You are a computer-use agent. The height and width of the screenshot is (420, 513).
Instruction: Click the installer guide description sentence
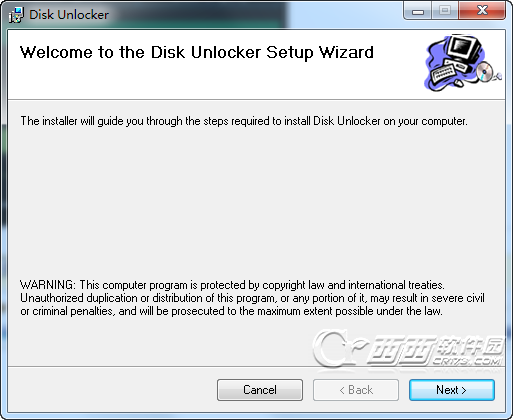coord(244,121)
